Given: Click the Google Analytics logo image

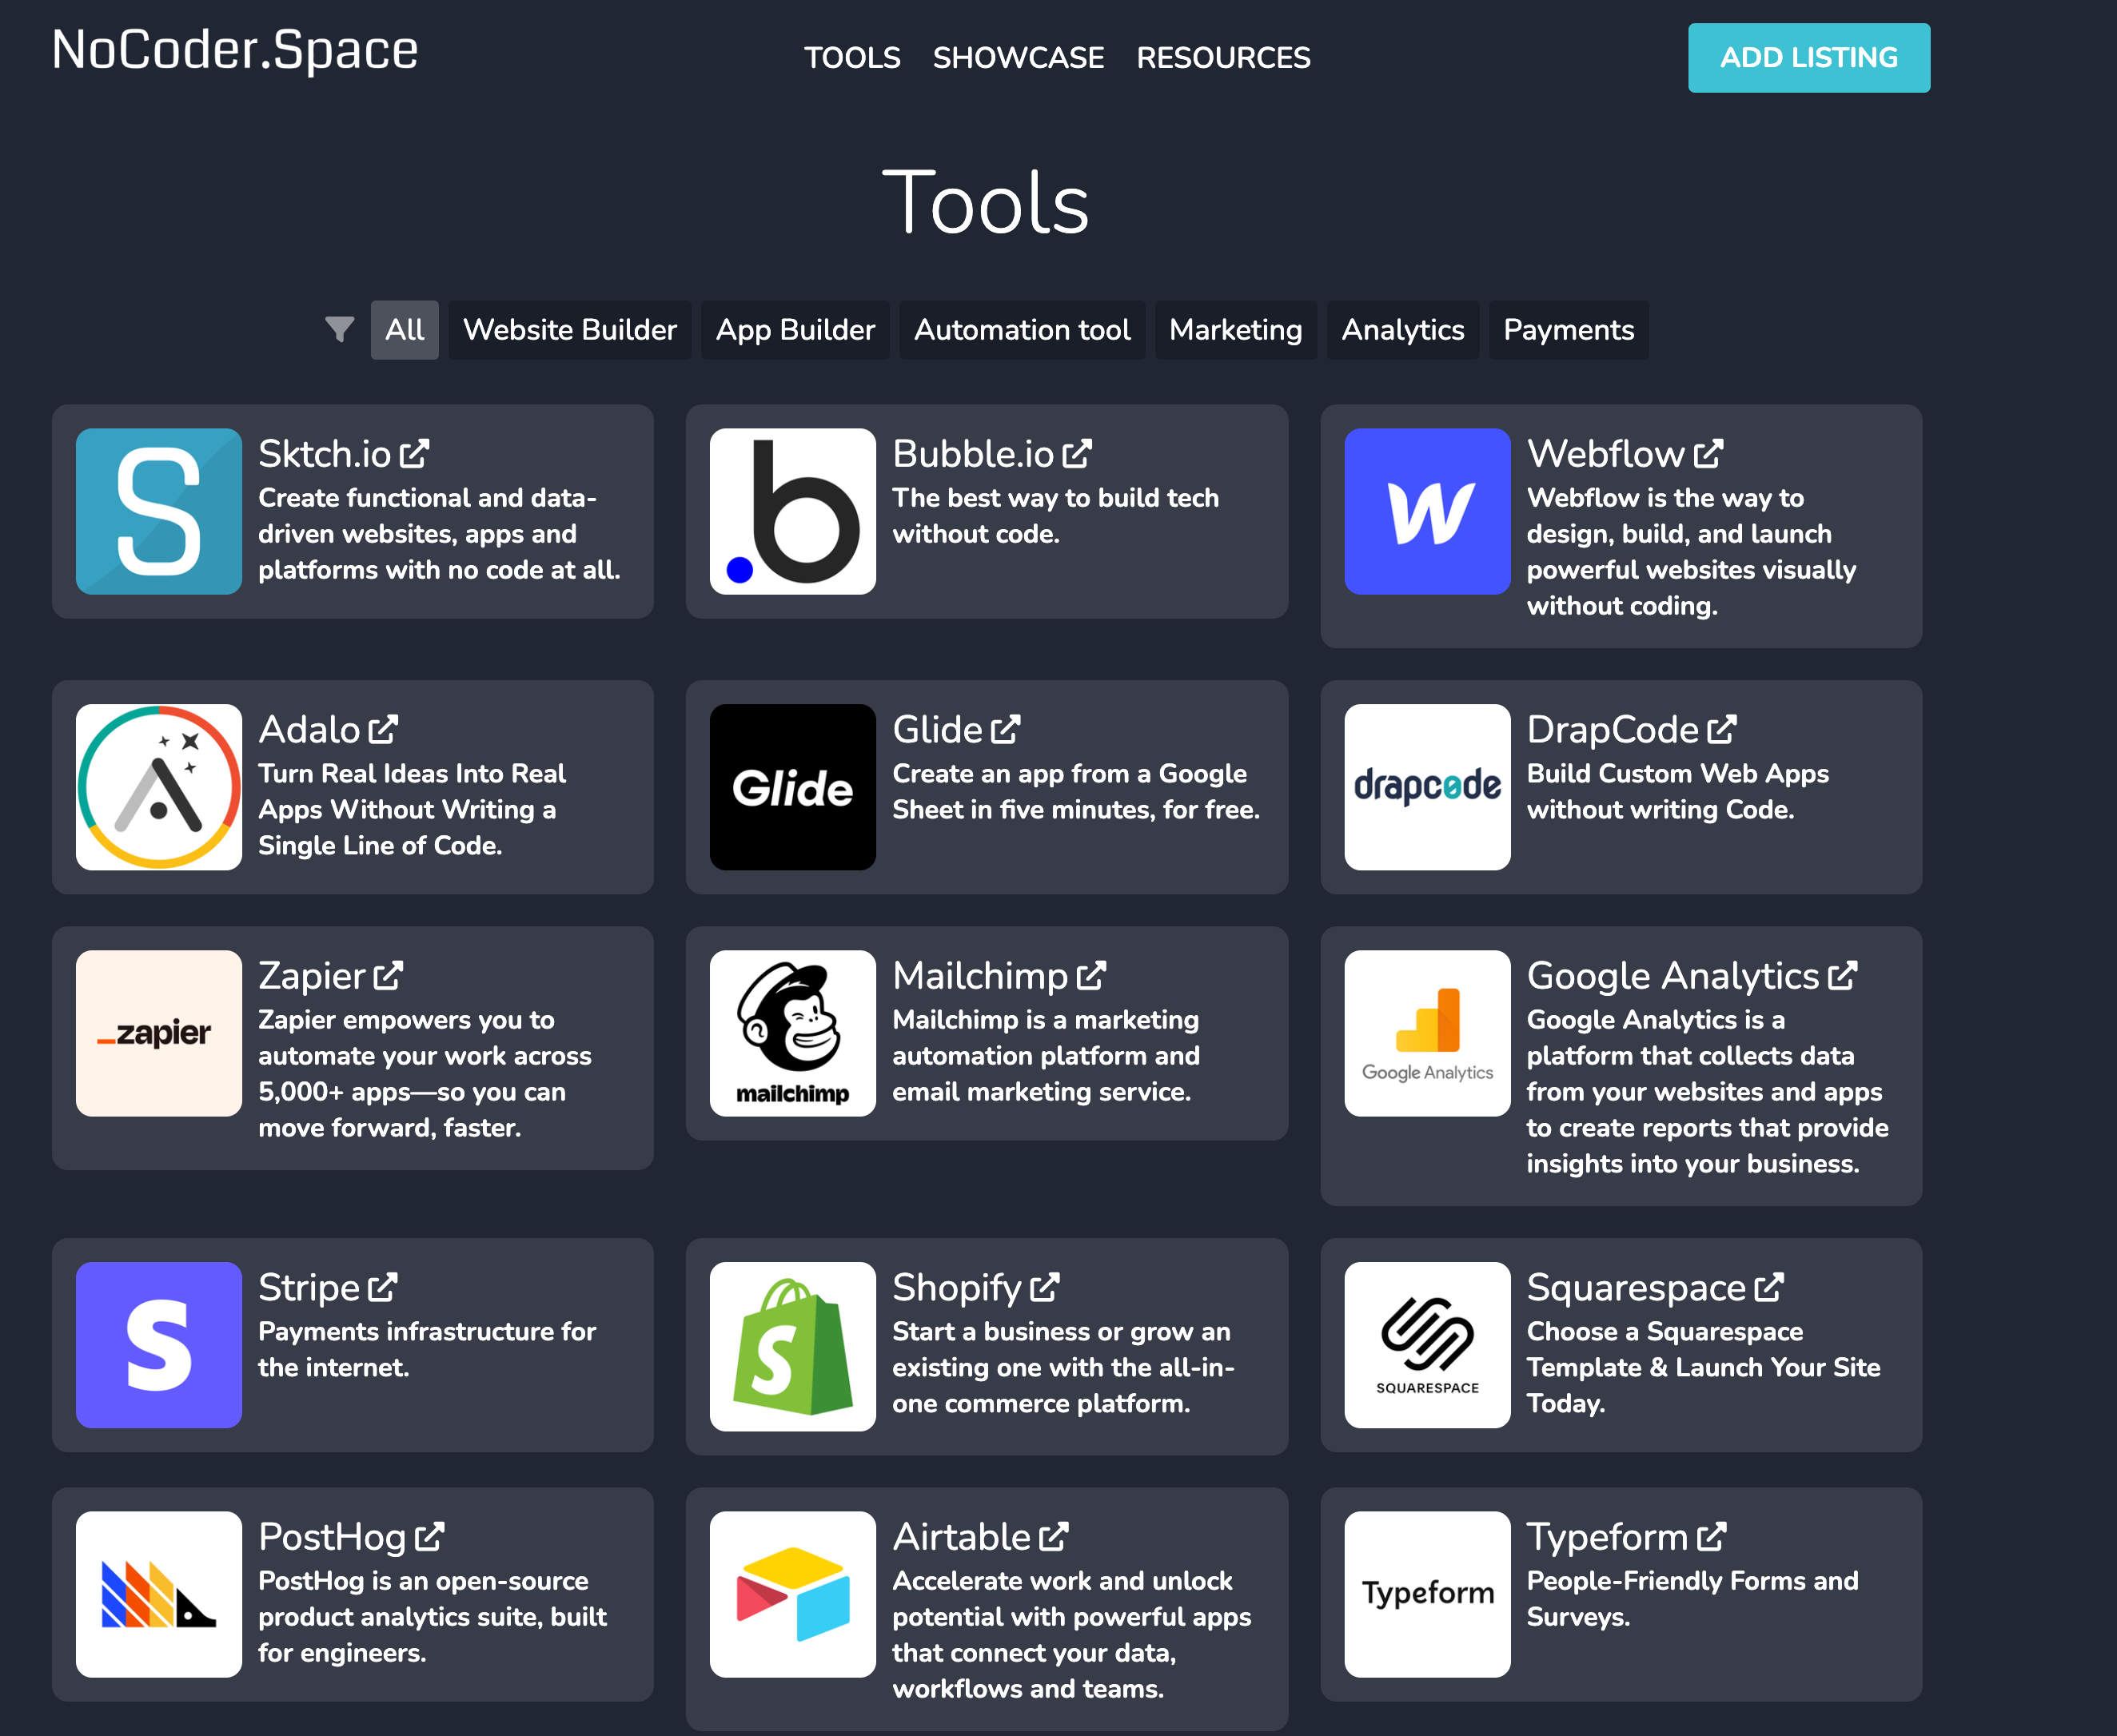Looking at the screenshot, I should pos(1427,1033).
